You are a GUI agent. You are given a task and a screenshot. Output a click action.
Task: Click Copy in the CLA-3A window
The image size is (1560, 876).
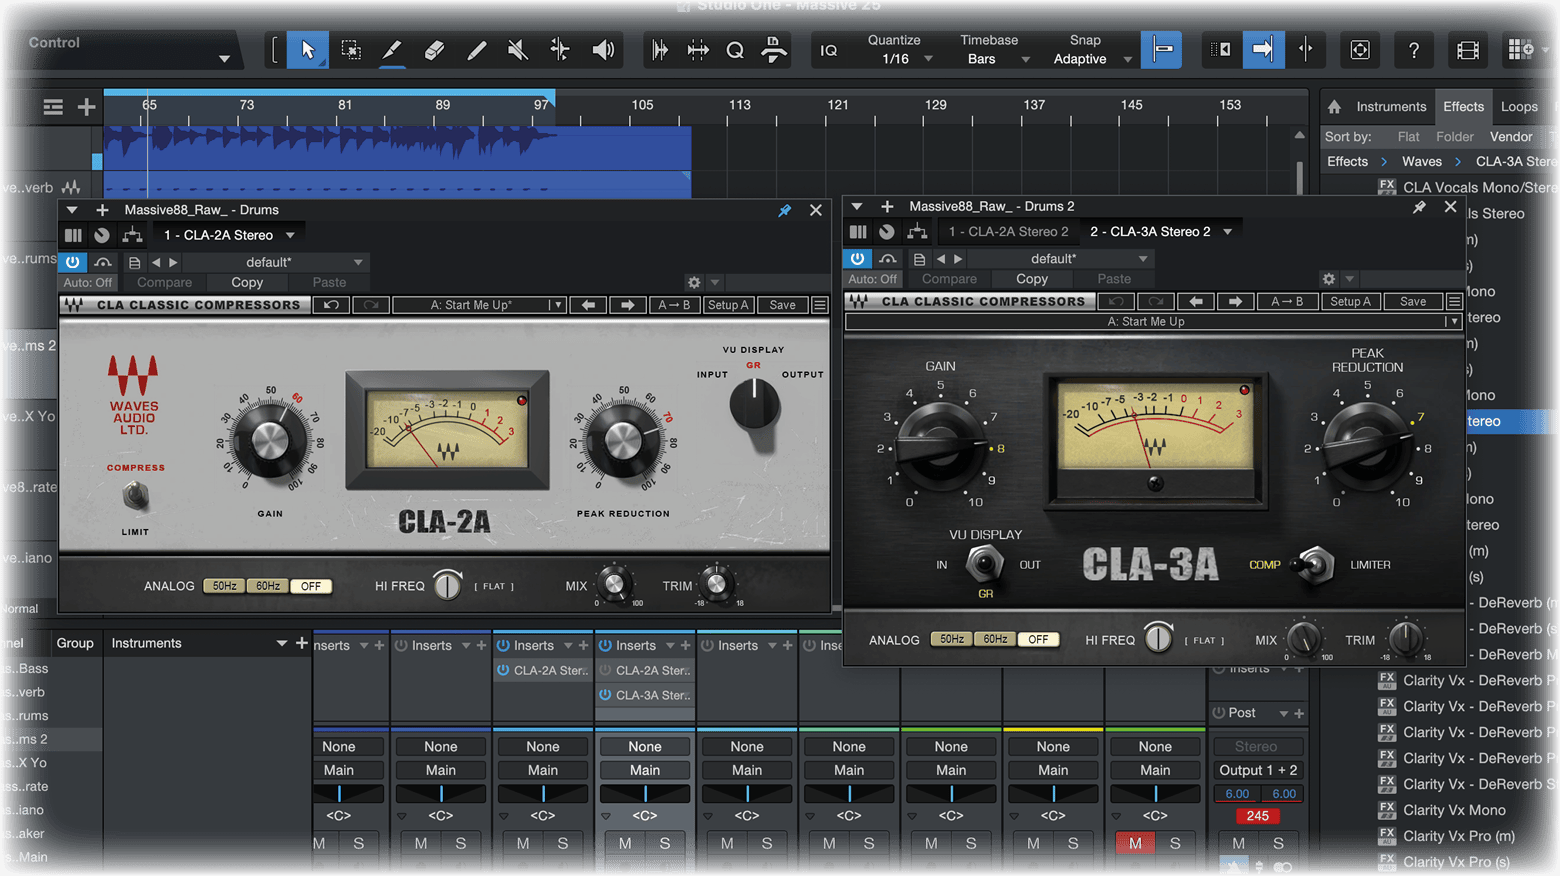click(x=1032, y=279)
